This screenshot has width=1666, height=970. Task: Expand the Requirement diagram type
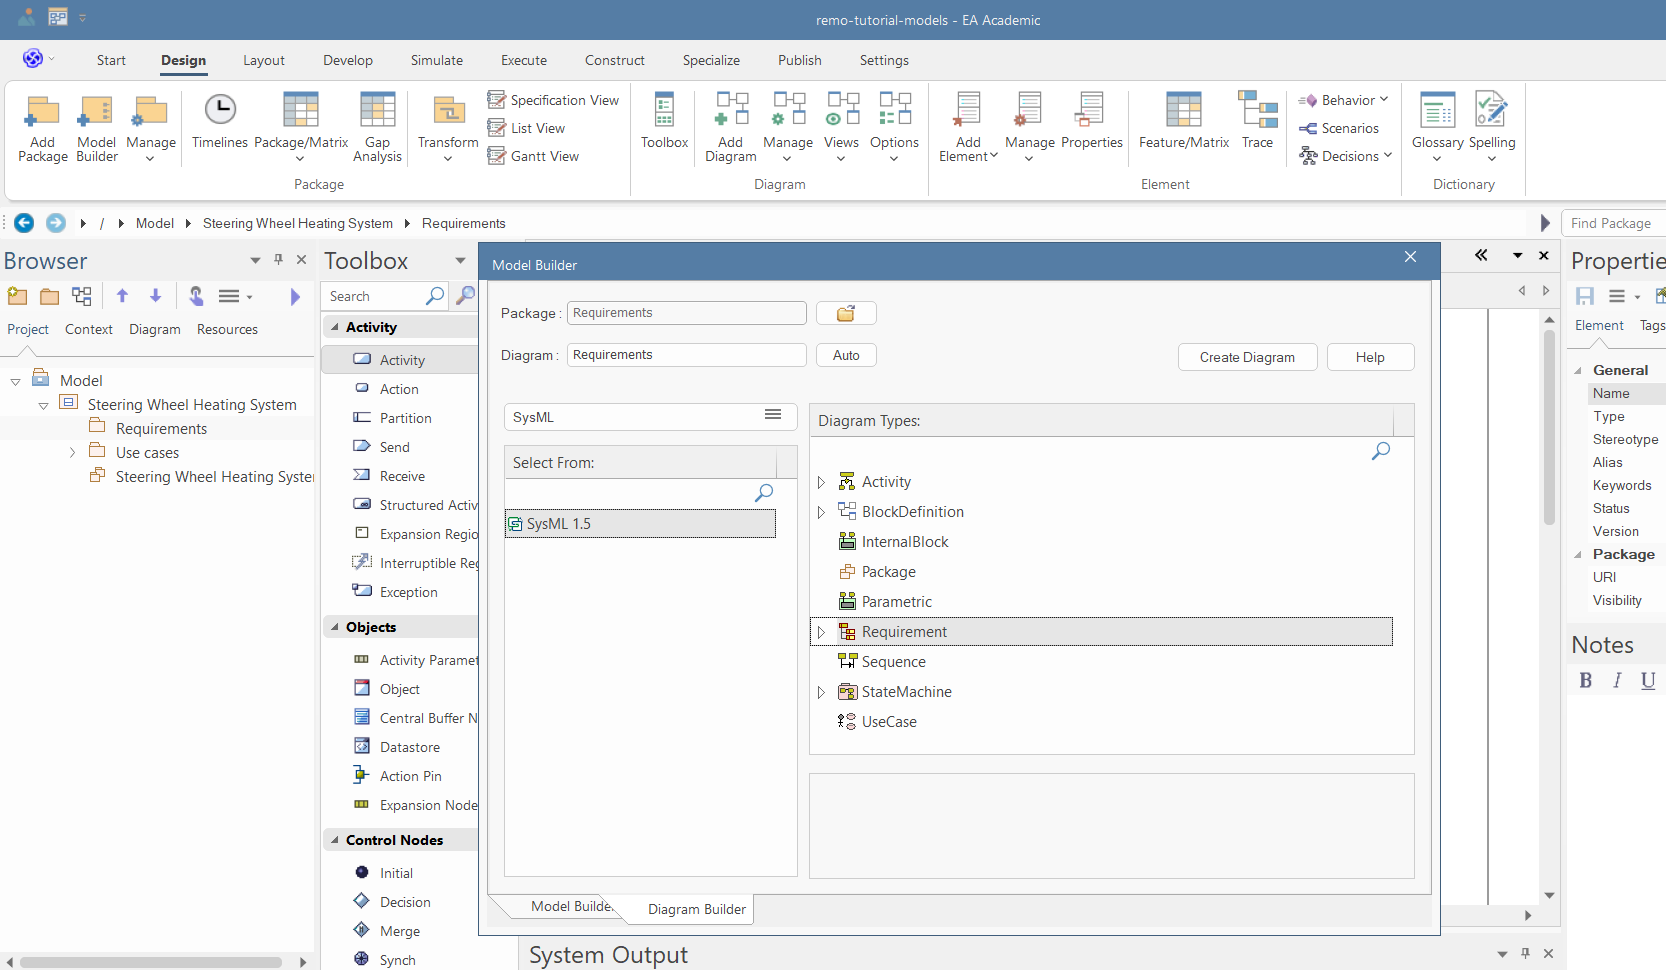coord(821,632)
